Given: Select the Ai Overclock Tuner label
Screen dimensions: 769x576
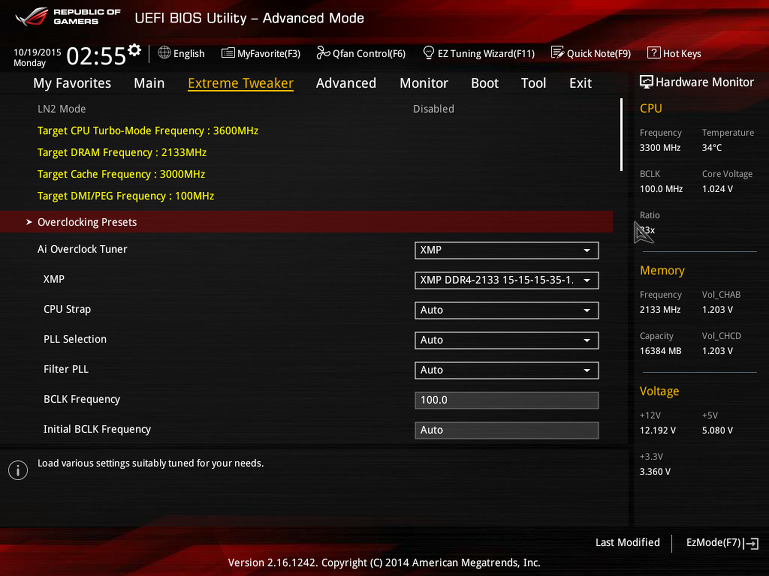Looking at the screenshot, I should coord(82,249).
